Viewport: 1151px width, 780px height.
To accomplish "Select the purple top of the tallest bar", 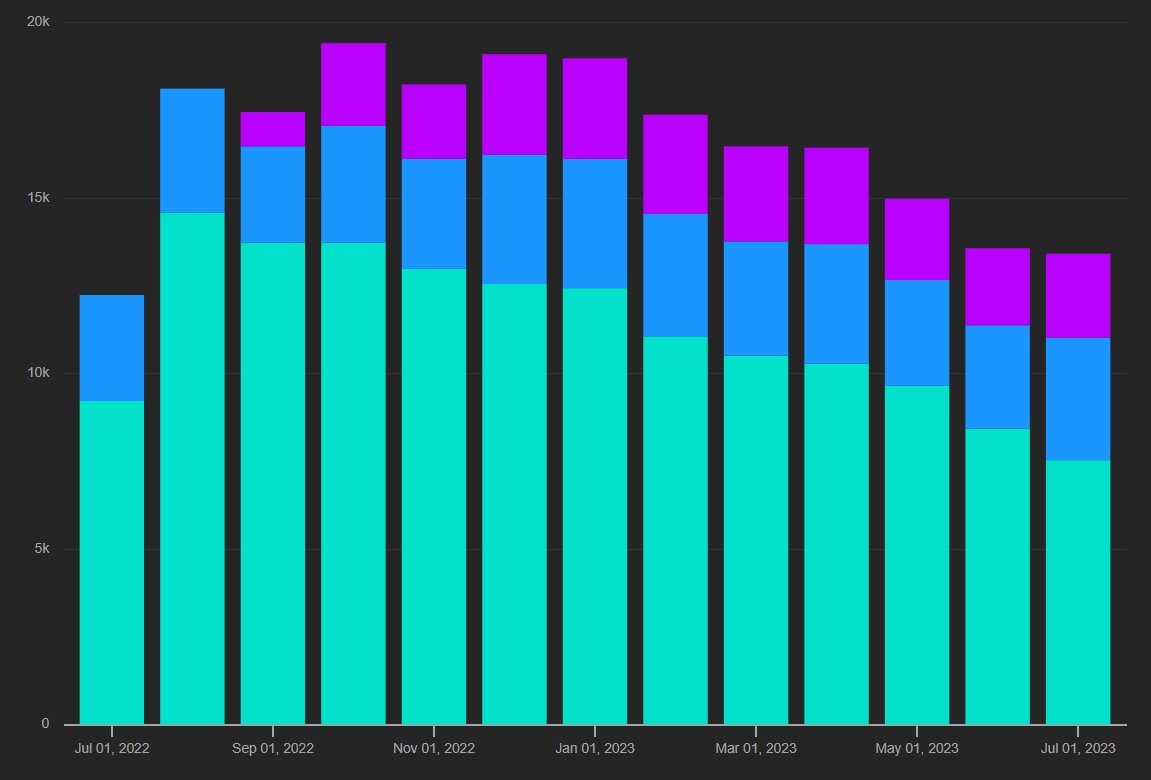I will pos(353,84).
